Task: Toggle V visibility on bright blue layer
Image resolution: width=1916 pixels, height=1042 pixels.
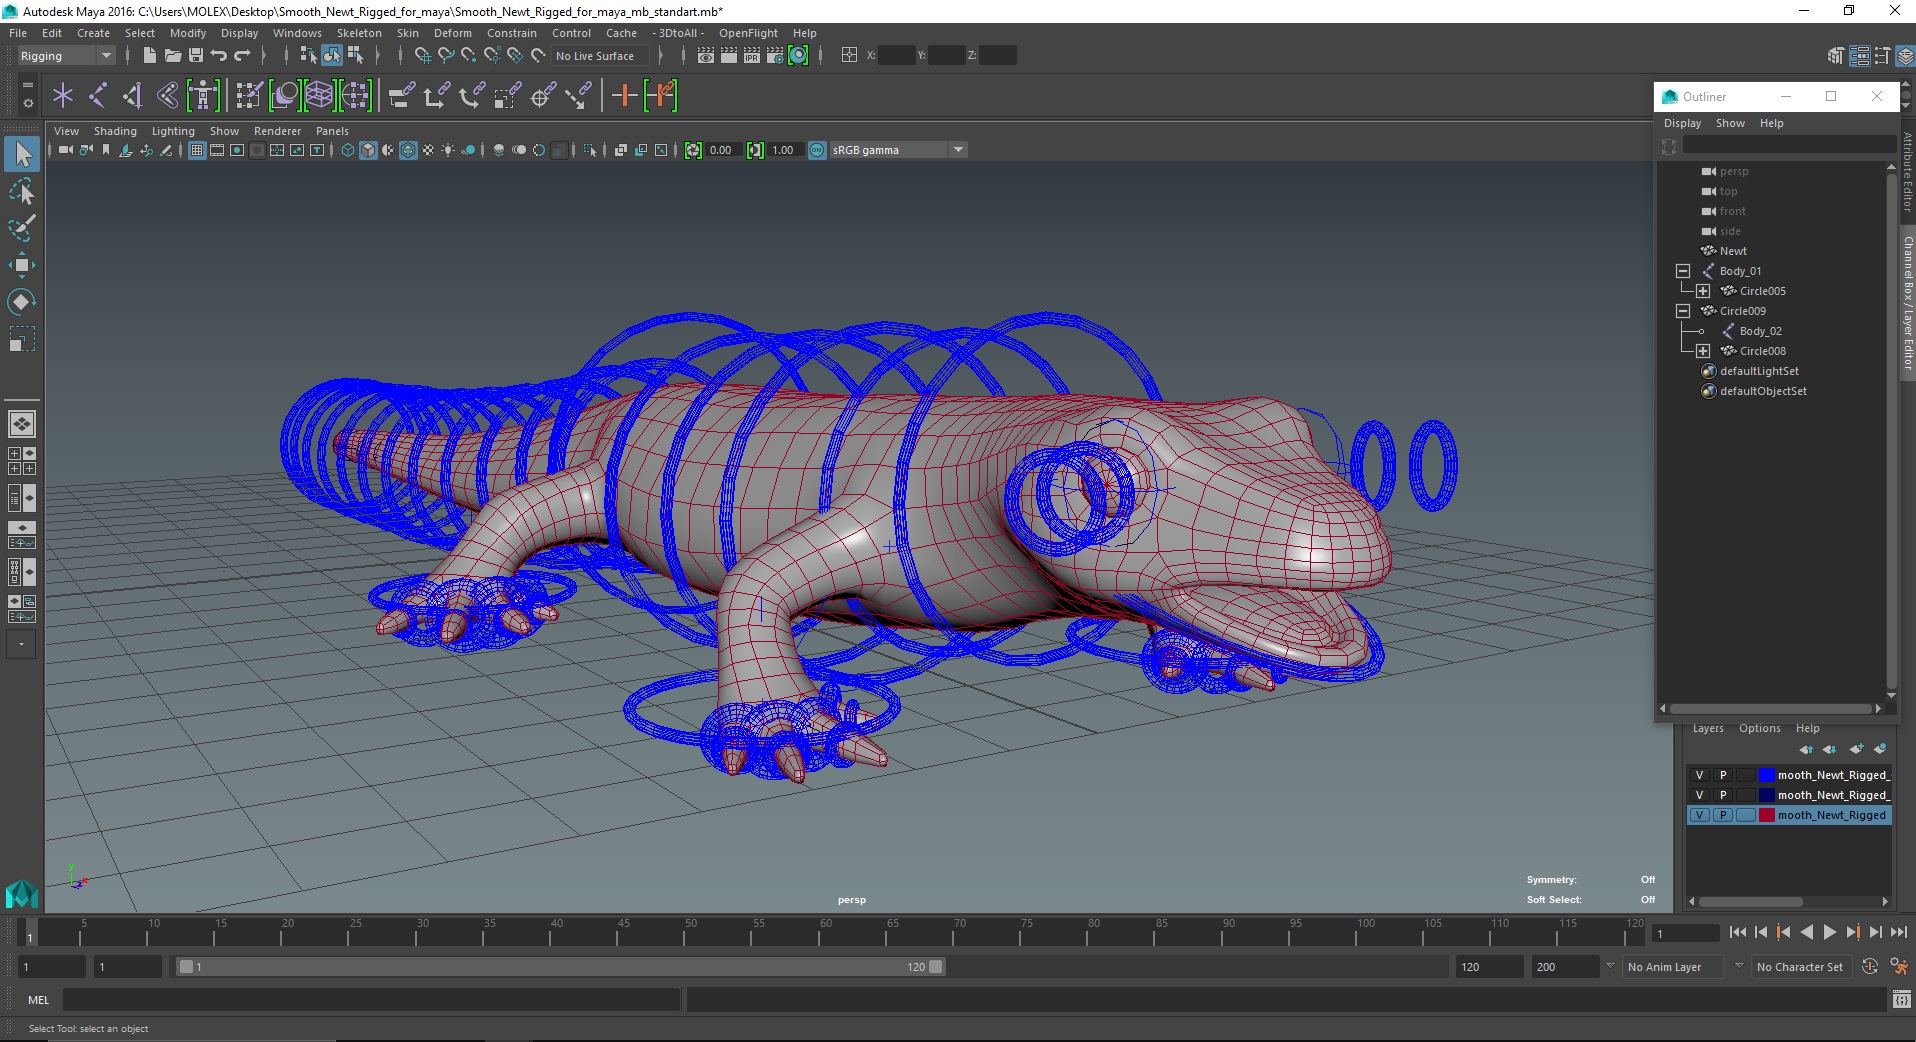Action: point(1699,775)
